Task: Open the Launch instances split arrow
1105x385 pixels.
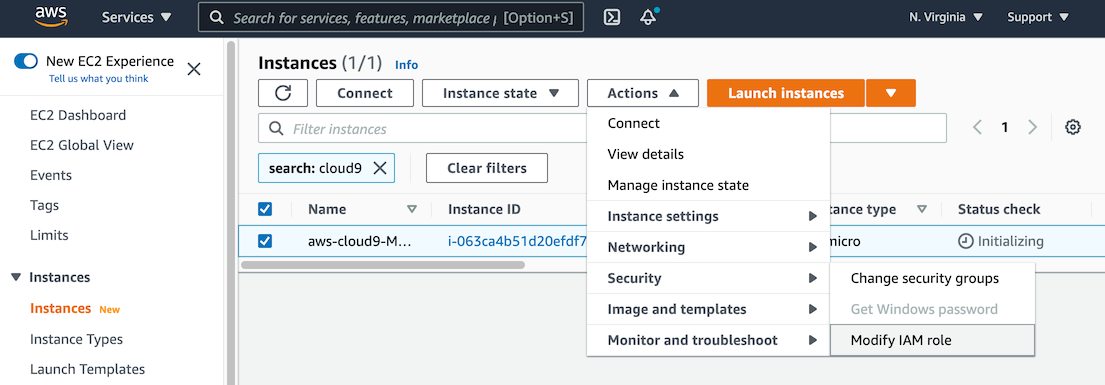Action: click(x=891, y=93)
